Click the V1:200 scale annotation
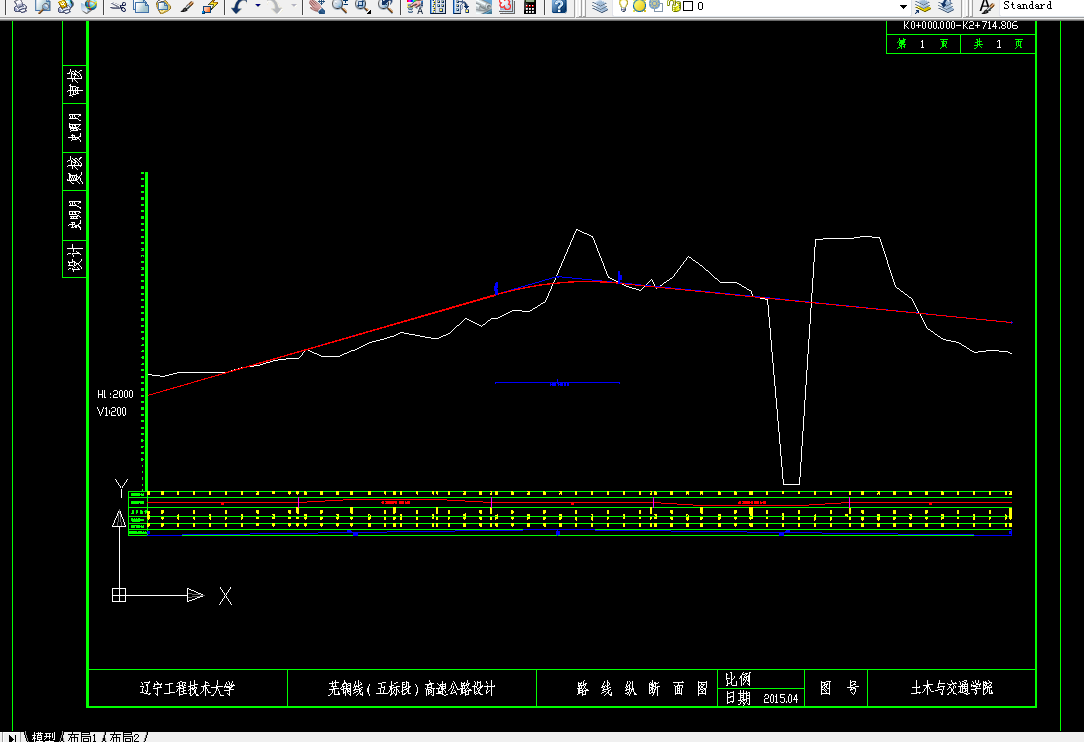The image size is (1084, 742). point(112,411)
